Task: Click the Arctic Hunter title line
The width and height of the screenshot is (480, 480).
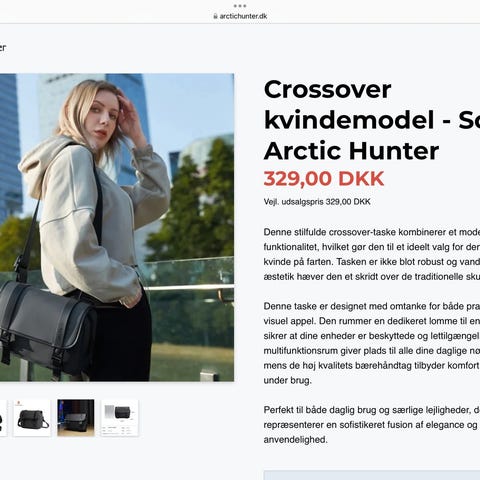Action: (x=351, y=151)
